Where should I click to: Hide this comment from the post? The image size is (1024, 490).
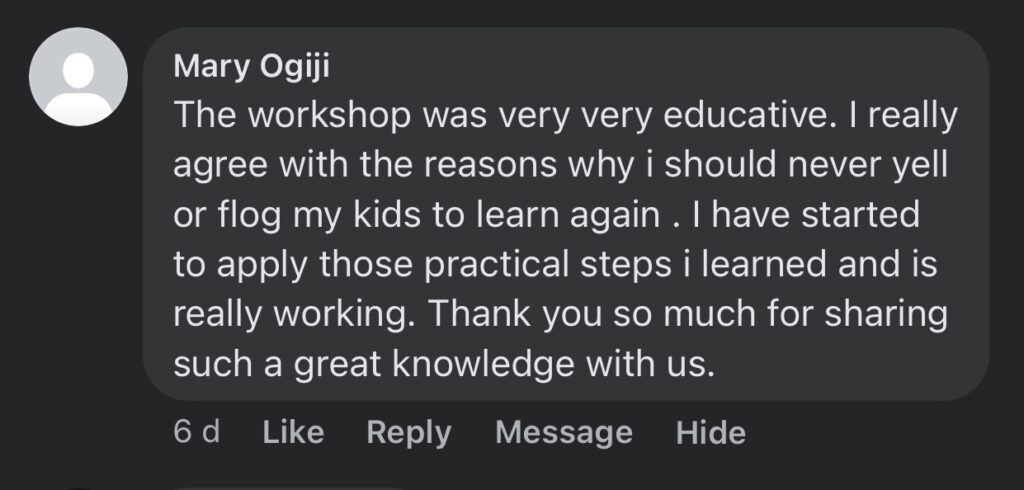click(x=710, y=432)
